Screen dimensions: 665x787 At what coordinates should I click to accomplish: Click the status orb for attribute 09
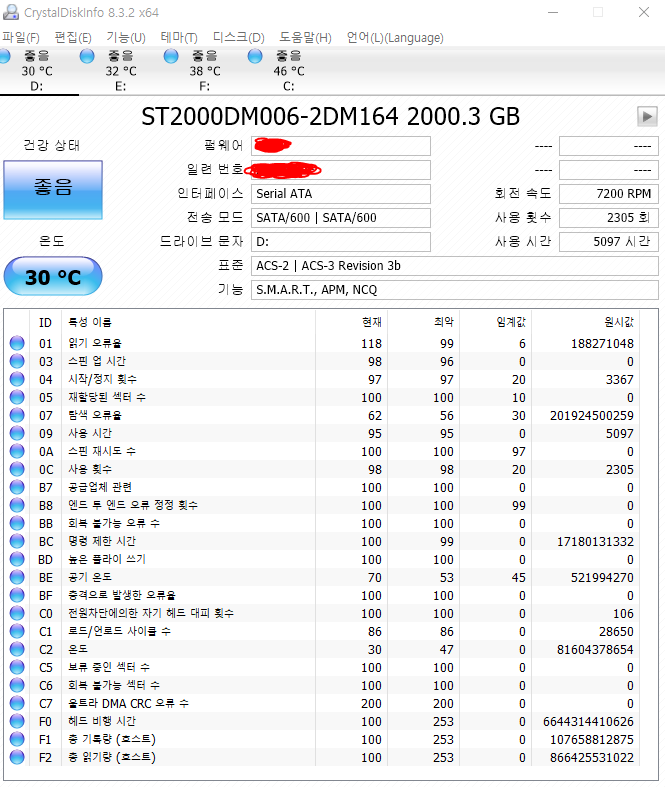coord(17,433)
